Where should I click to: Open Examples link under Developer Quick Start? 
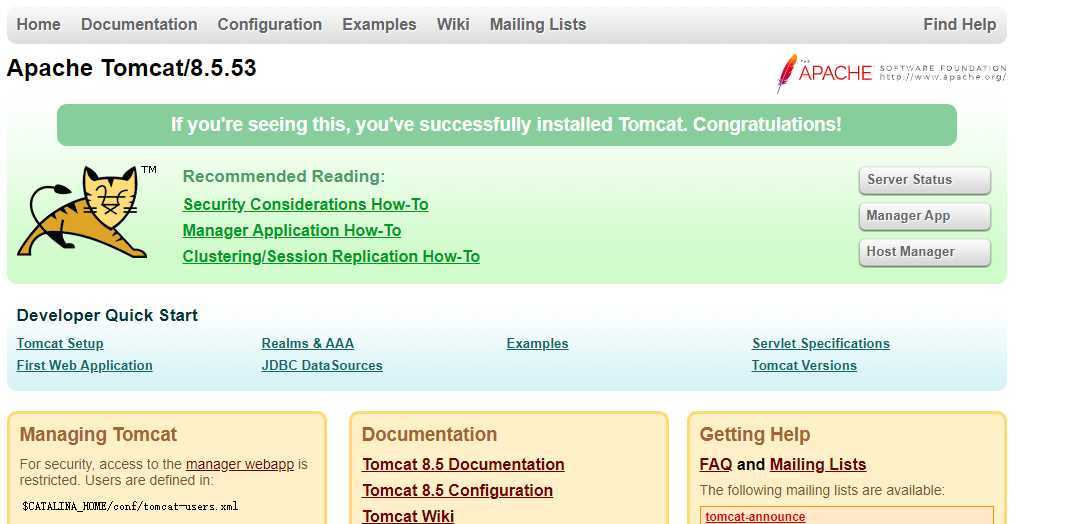(x=537, y=343)
